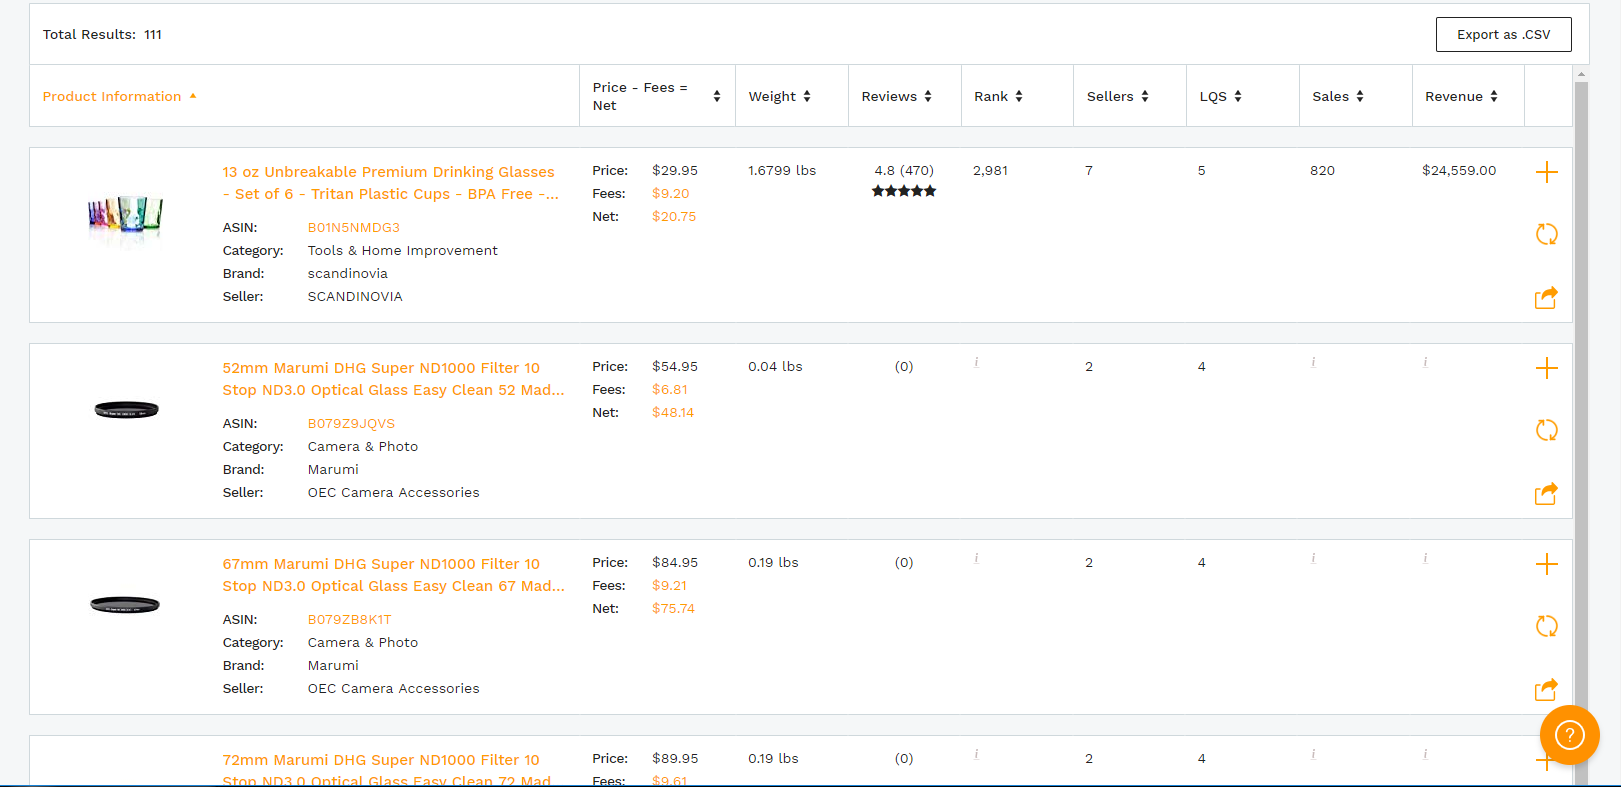Show revenue info icon for 72mm Marumi
This screenshot has height=787, width=1621.
(x=1425, y=754)
